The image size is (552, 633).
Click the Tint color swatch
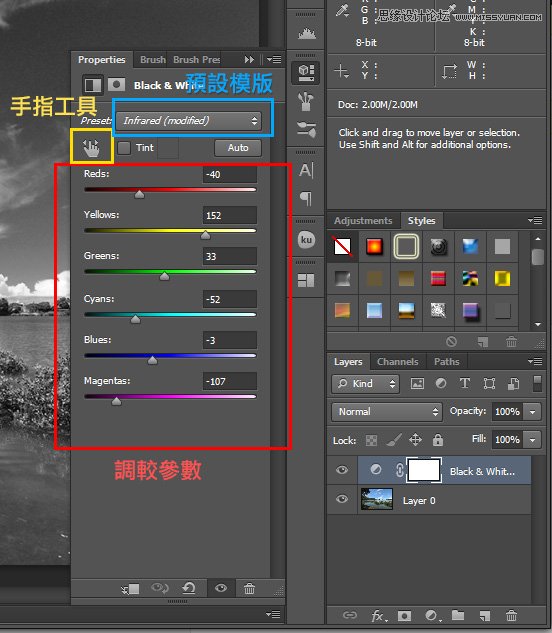pyautogui.click(x=168, y=148)
